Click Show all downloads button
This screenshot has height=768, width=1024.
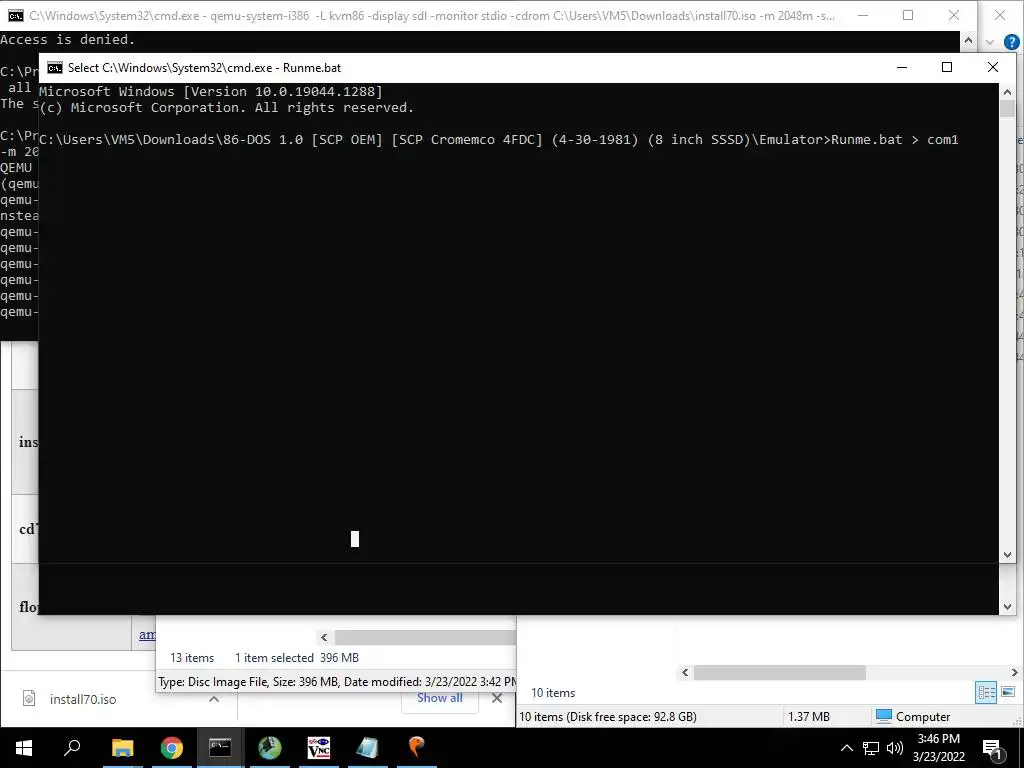[440, 698]
